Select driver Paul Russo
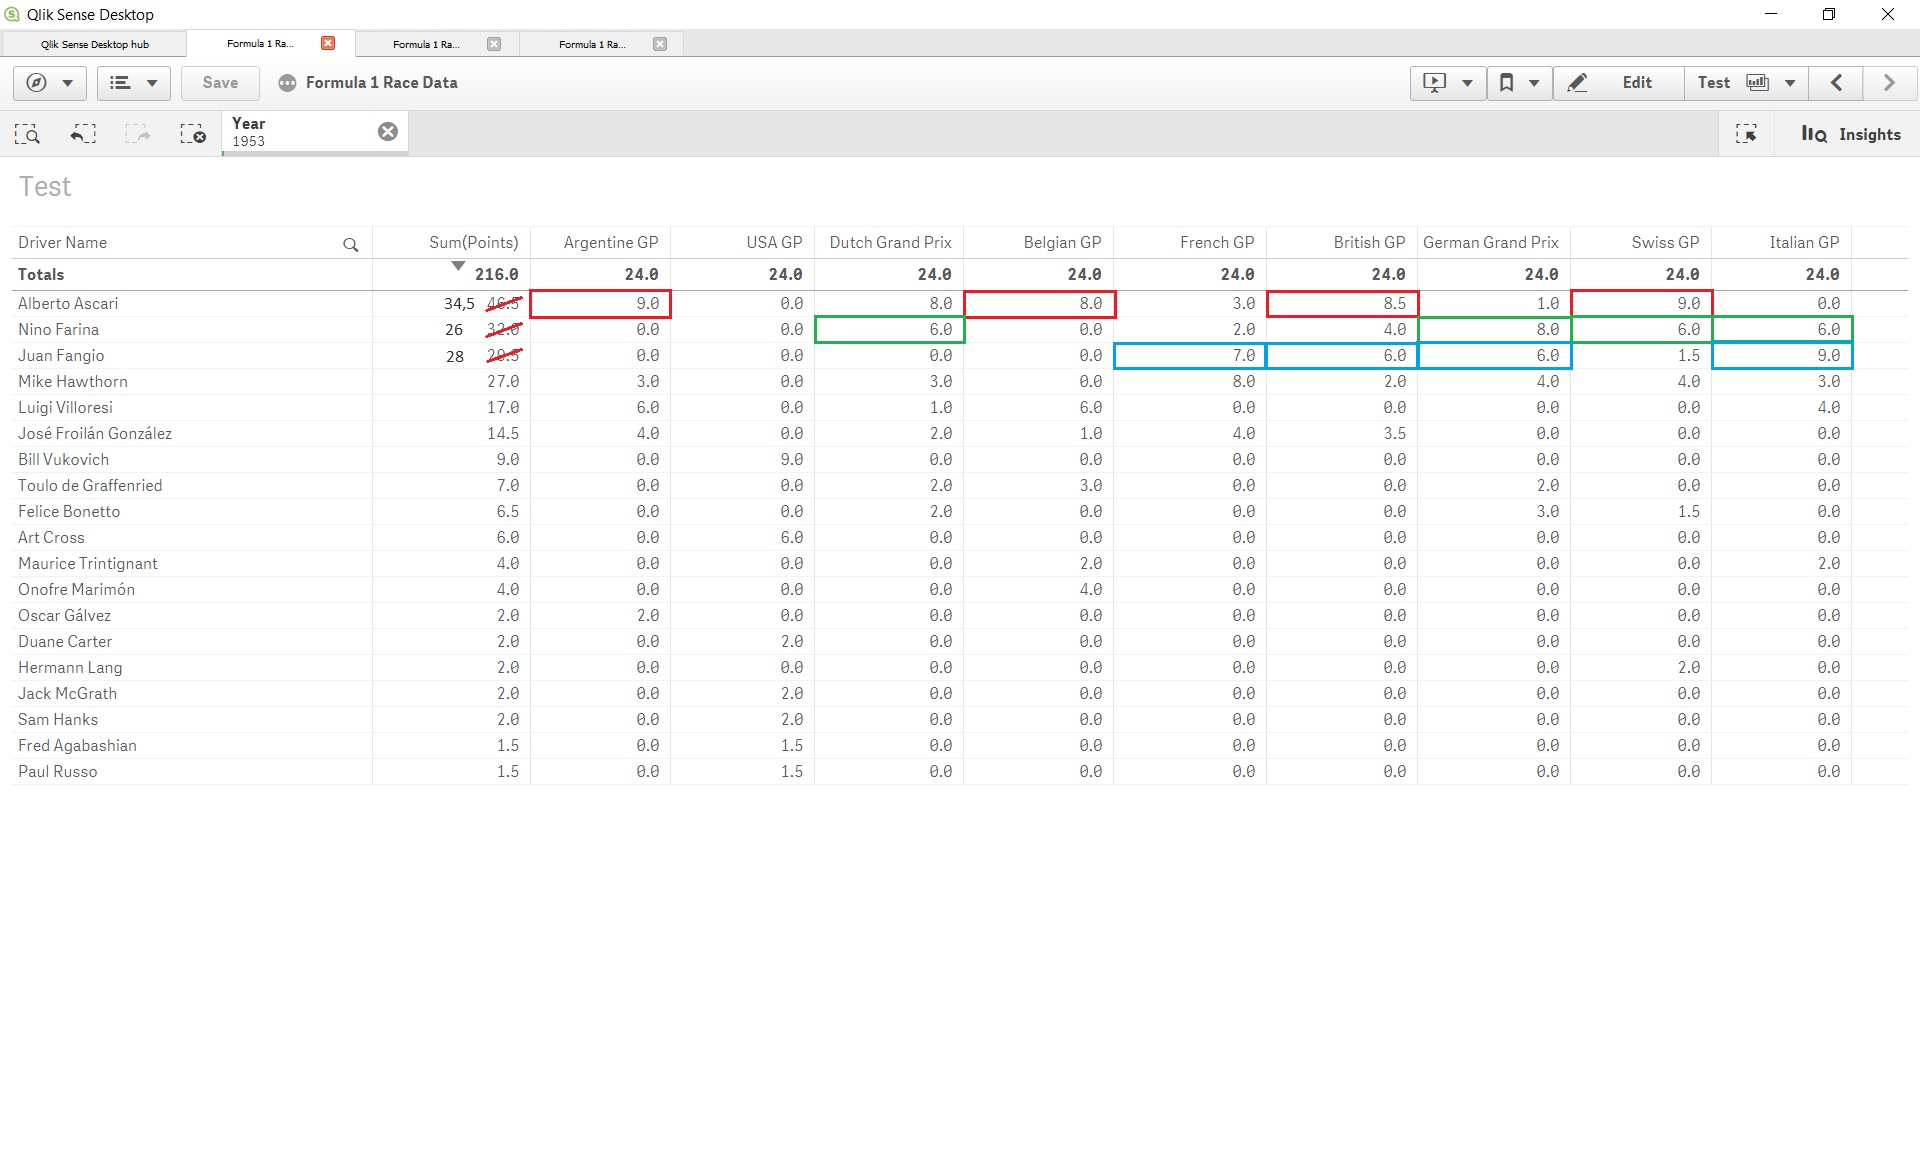 click(57, 772)
